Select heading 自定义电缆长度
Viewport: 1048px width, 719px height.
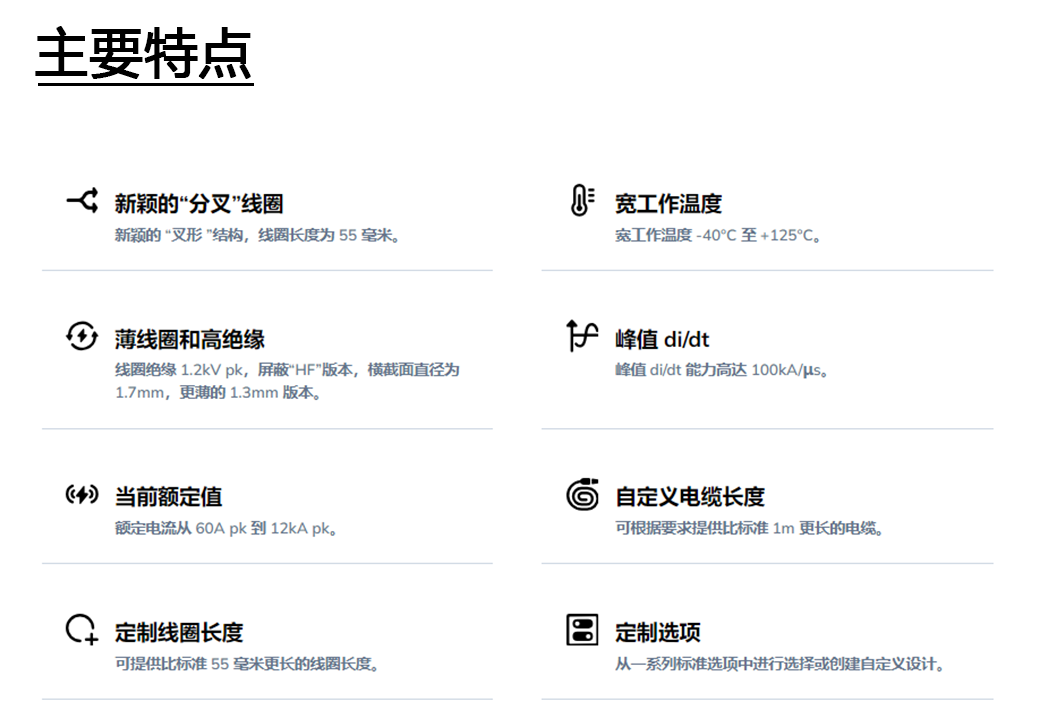point(690,497)
